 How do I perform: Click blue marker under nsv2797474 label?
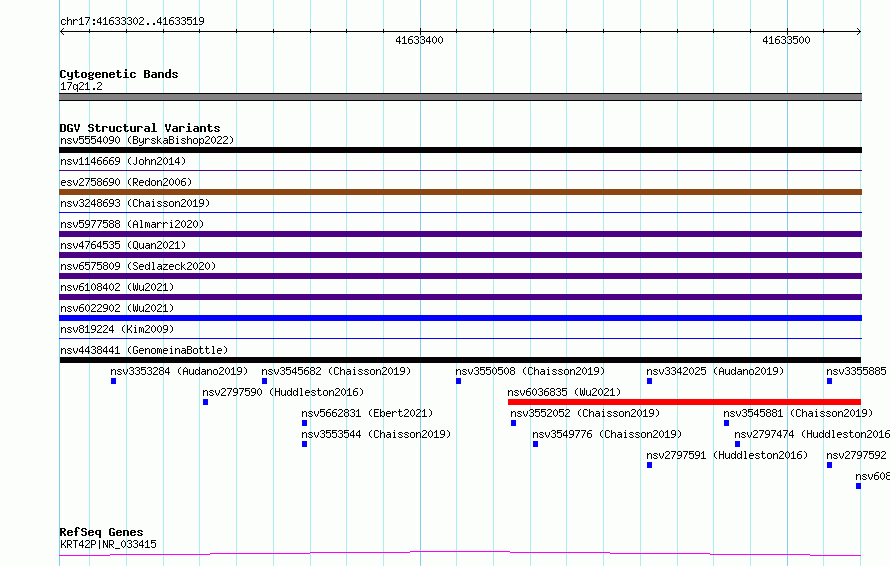pyautogui.click(x=738, y=444)
